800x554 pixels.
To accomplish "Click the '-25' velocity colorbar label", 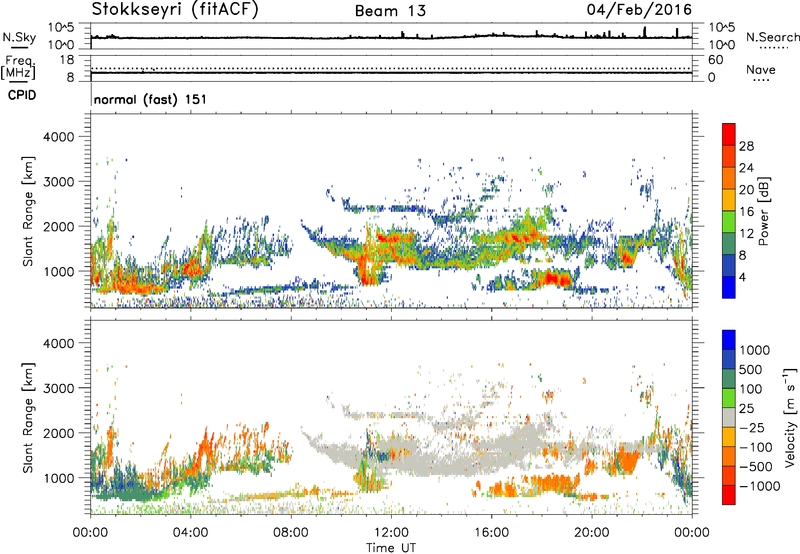I will (x=755, y=428).
